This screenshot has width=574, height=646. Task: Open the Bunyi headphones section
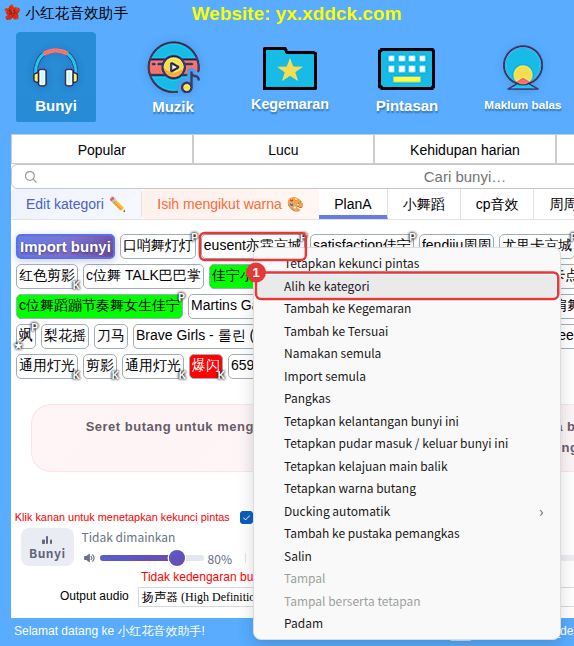point(56,77)
